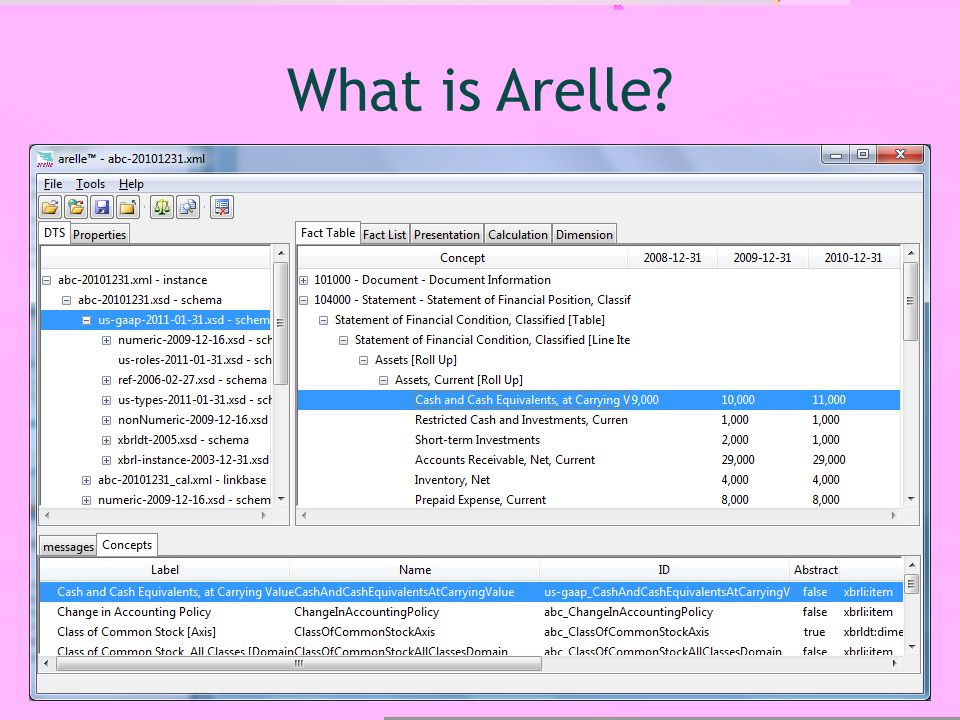Click the Abstract column header
The width and height of the screenshot is (960, 720).
click(815, 570)
